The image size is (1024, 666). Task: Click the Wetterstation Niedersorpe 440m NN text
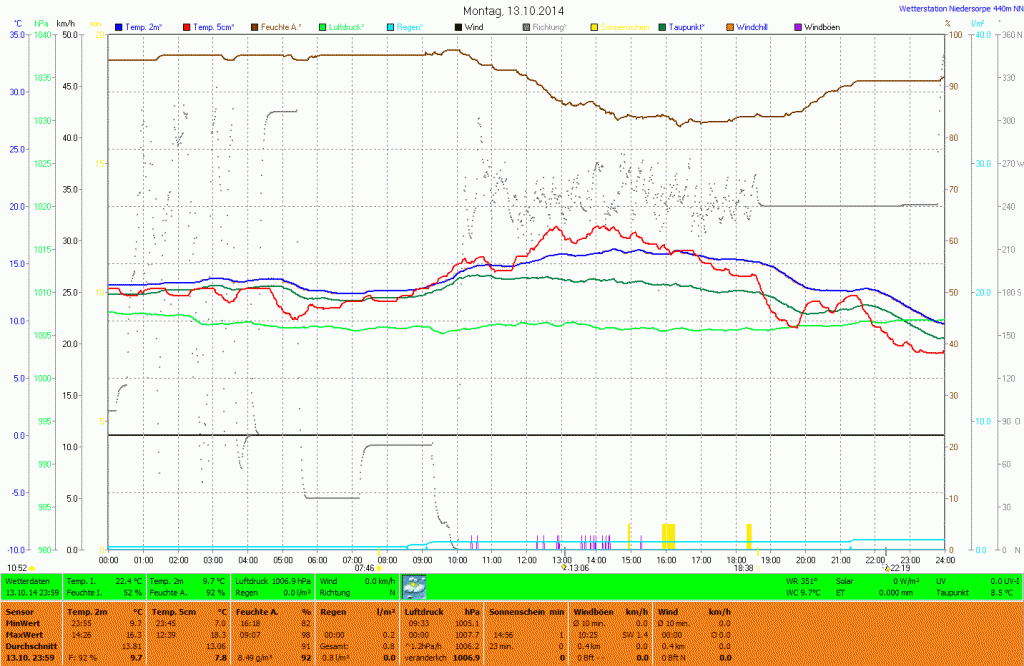pos(953,9)
